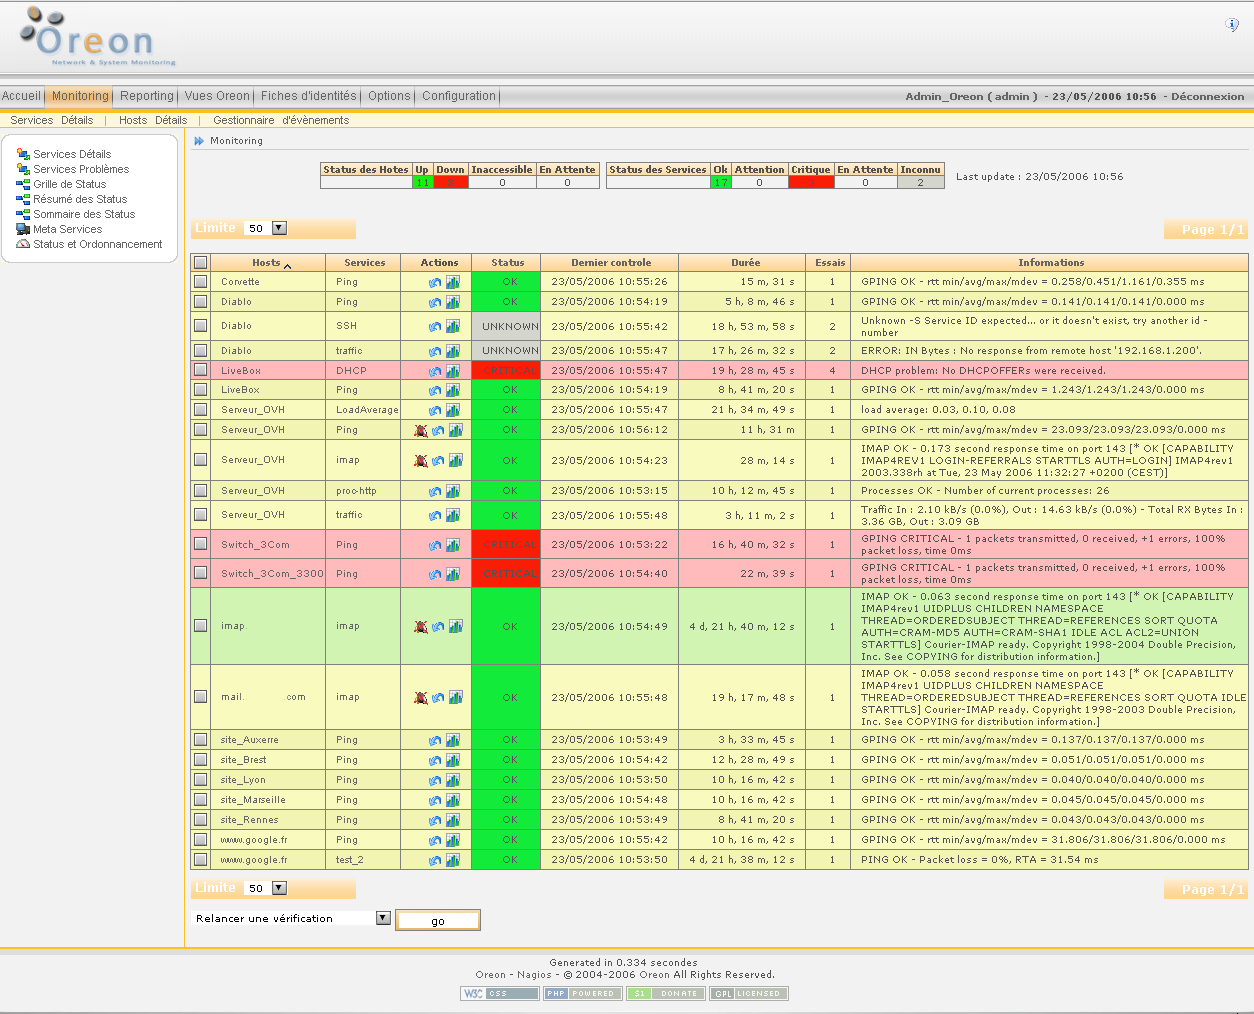Sort by the Dernier controle column header
Viewport: 1254px width, 1014px height.
[x=611, y=263]
